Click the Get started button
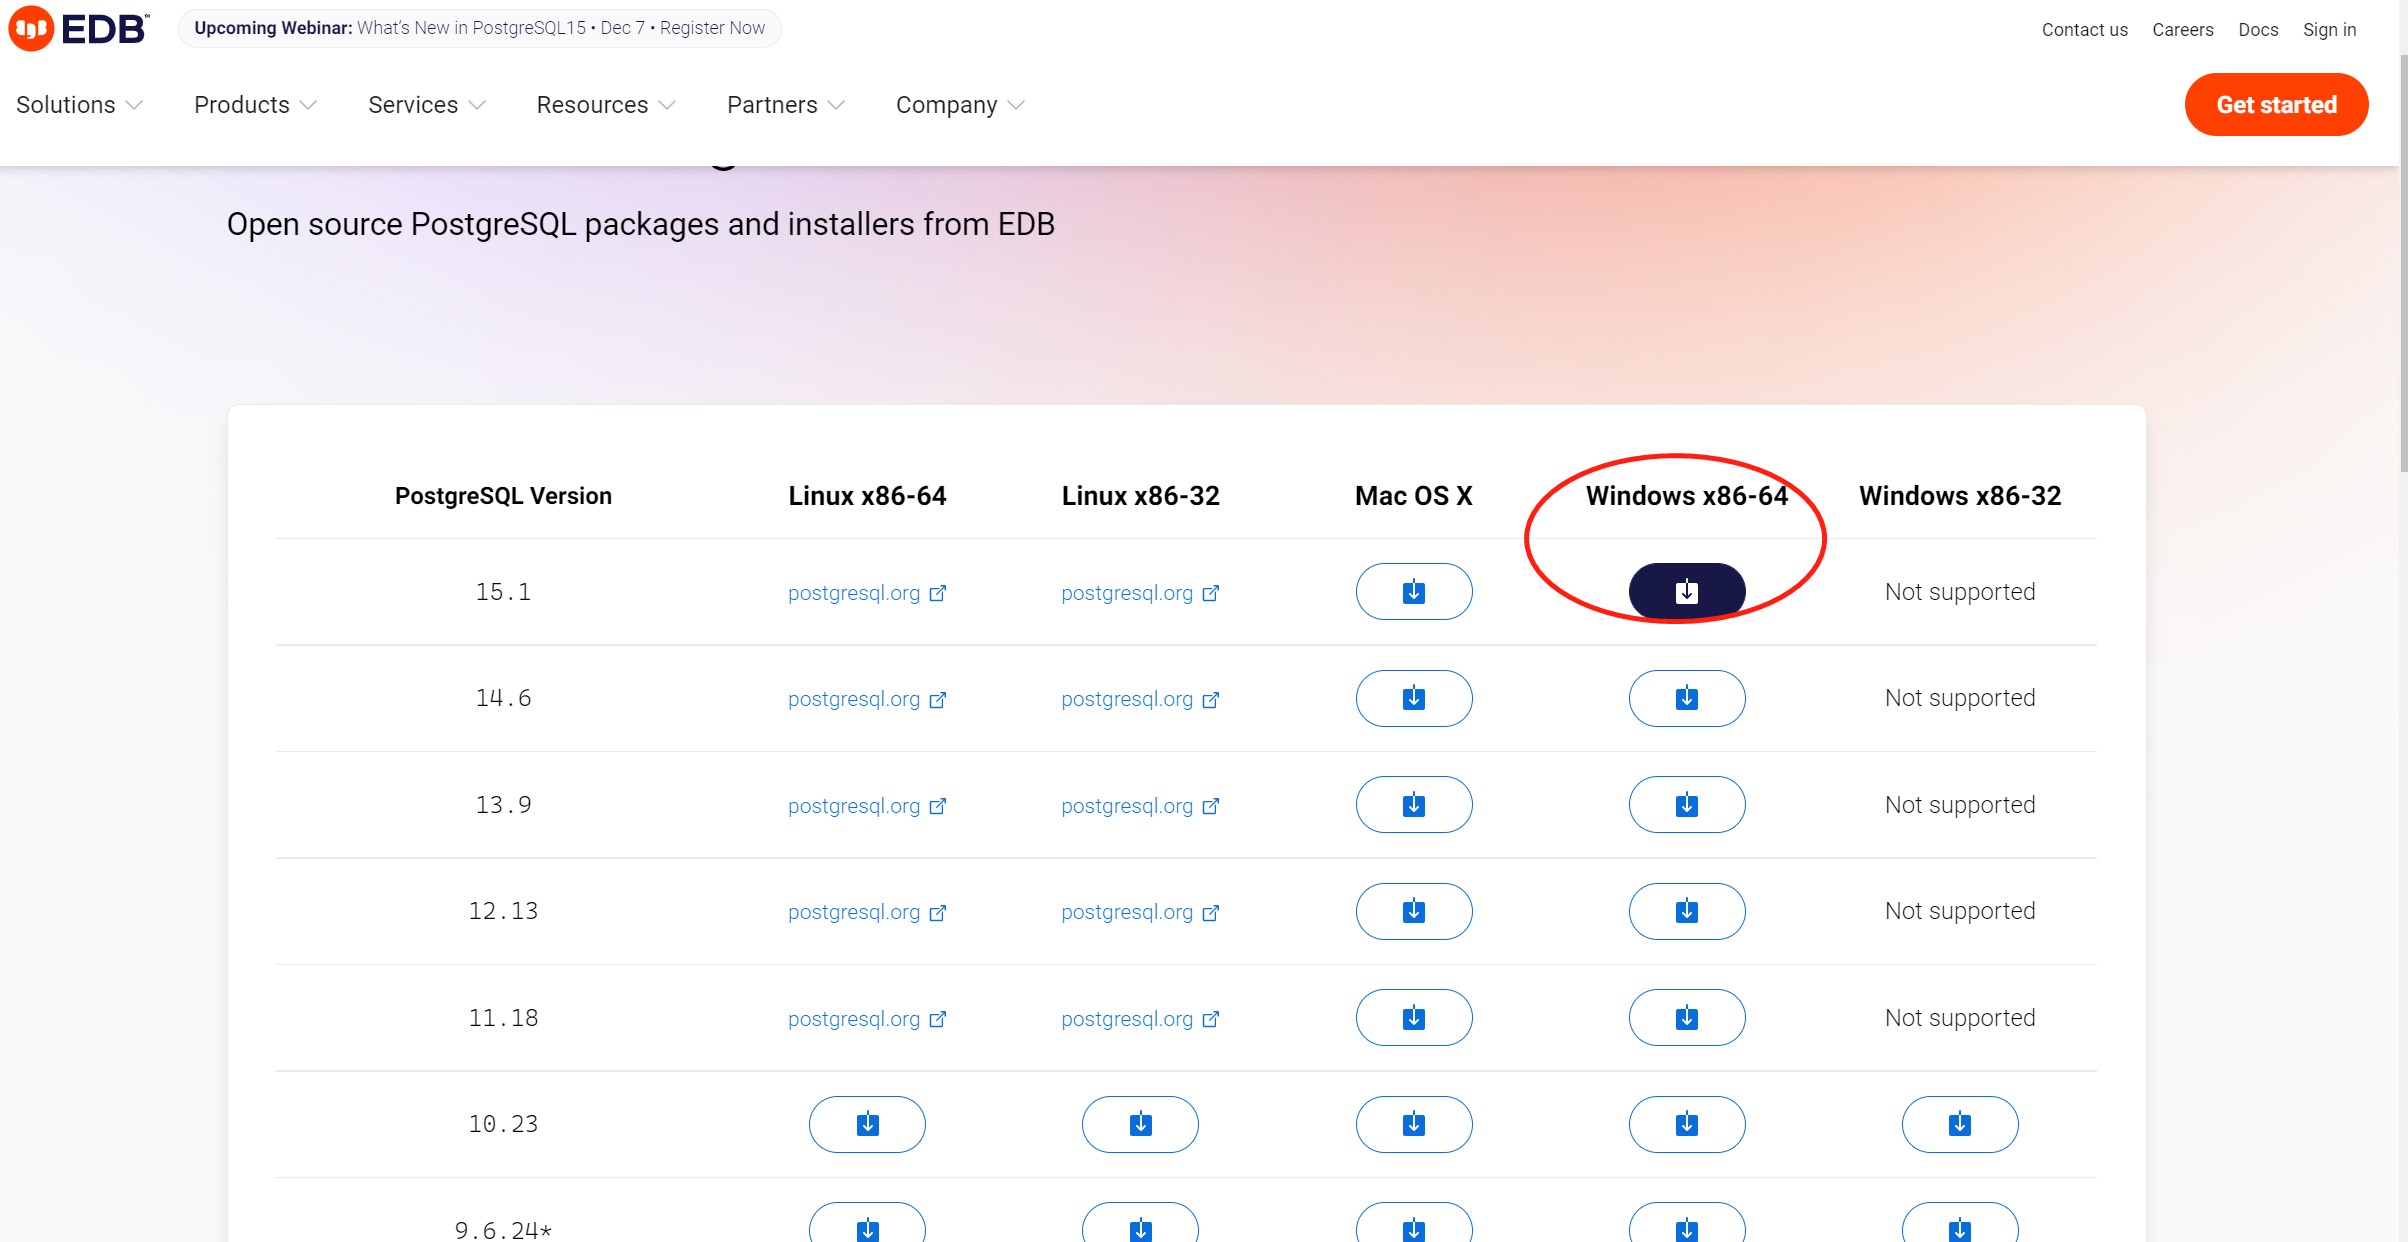Screen dimensions: 2408x1242 2276,105
